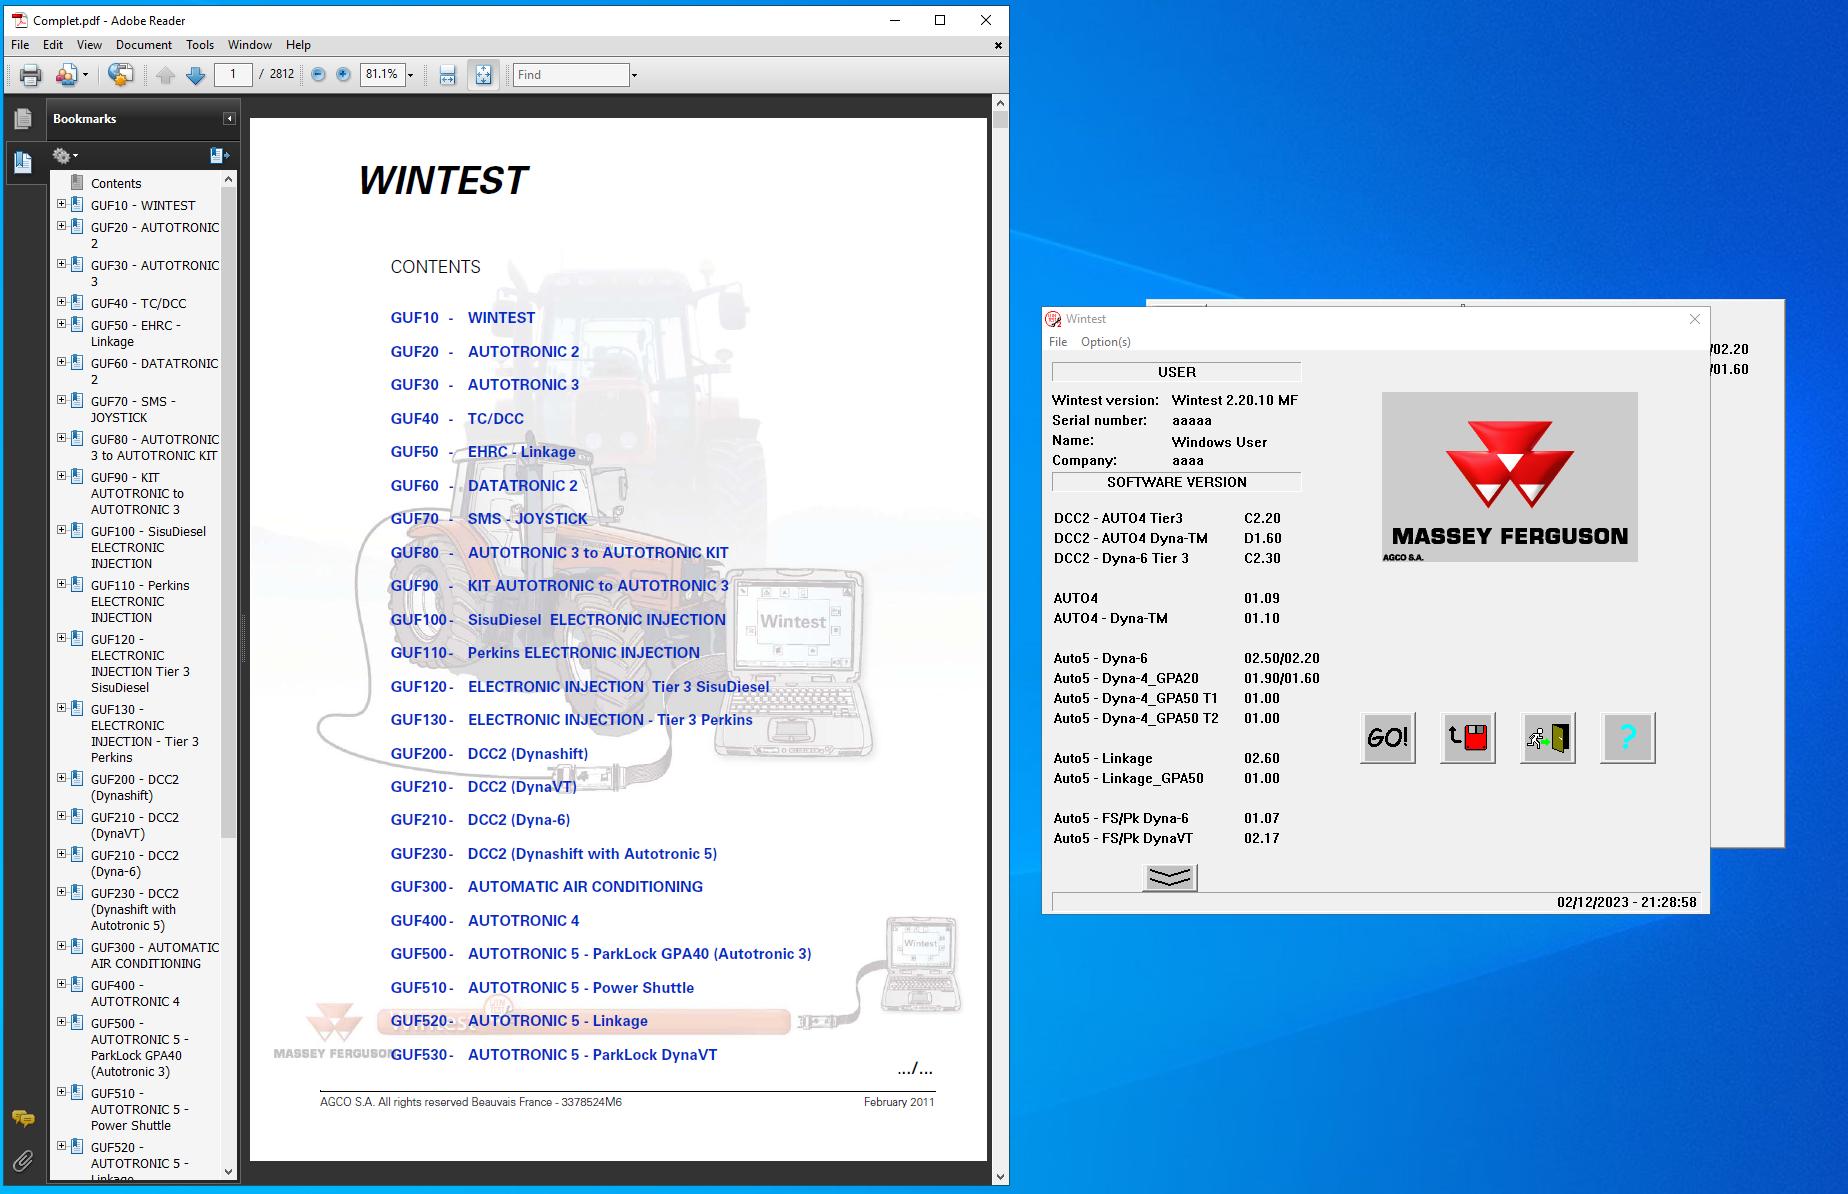Screen dimensions: 1848x1194
Task: Click the exit door icon in Wintest
Action: click(x=1548, y=738)
